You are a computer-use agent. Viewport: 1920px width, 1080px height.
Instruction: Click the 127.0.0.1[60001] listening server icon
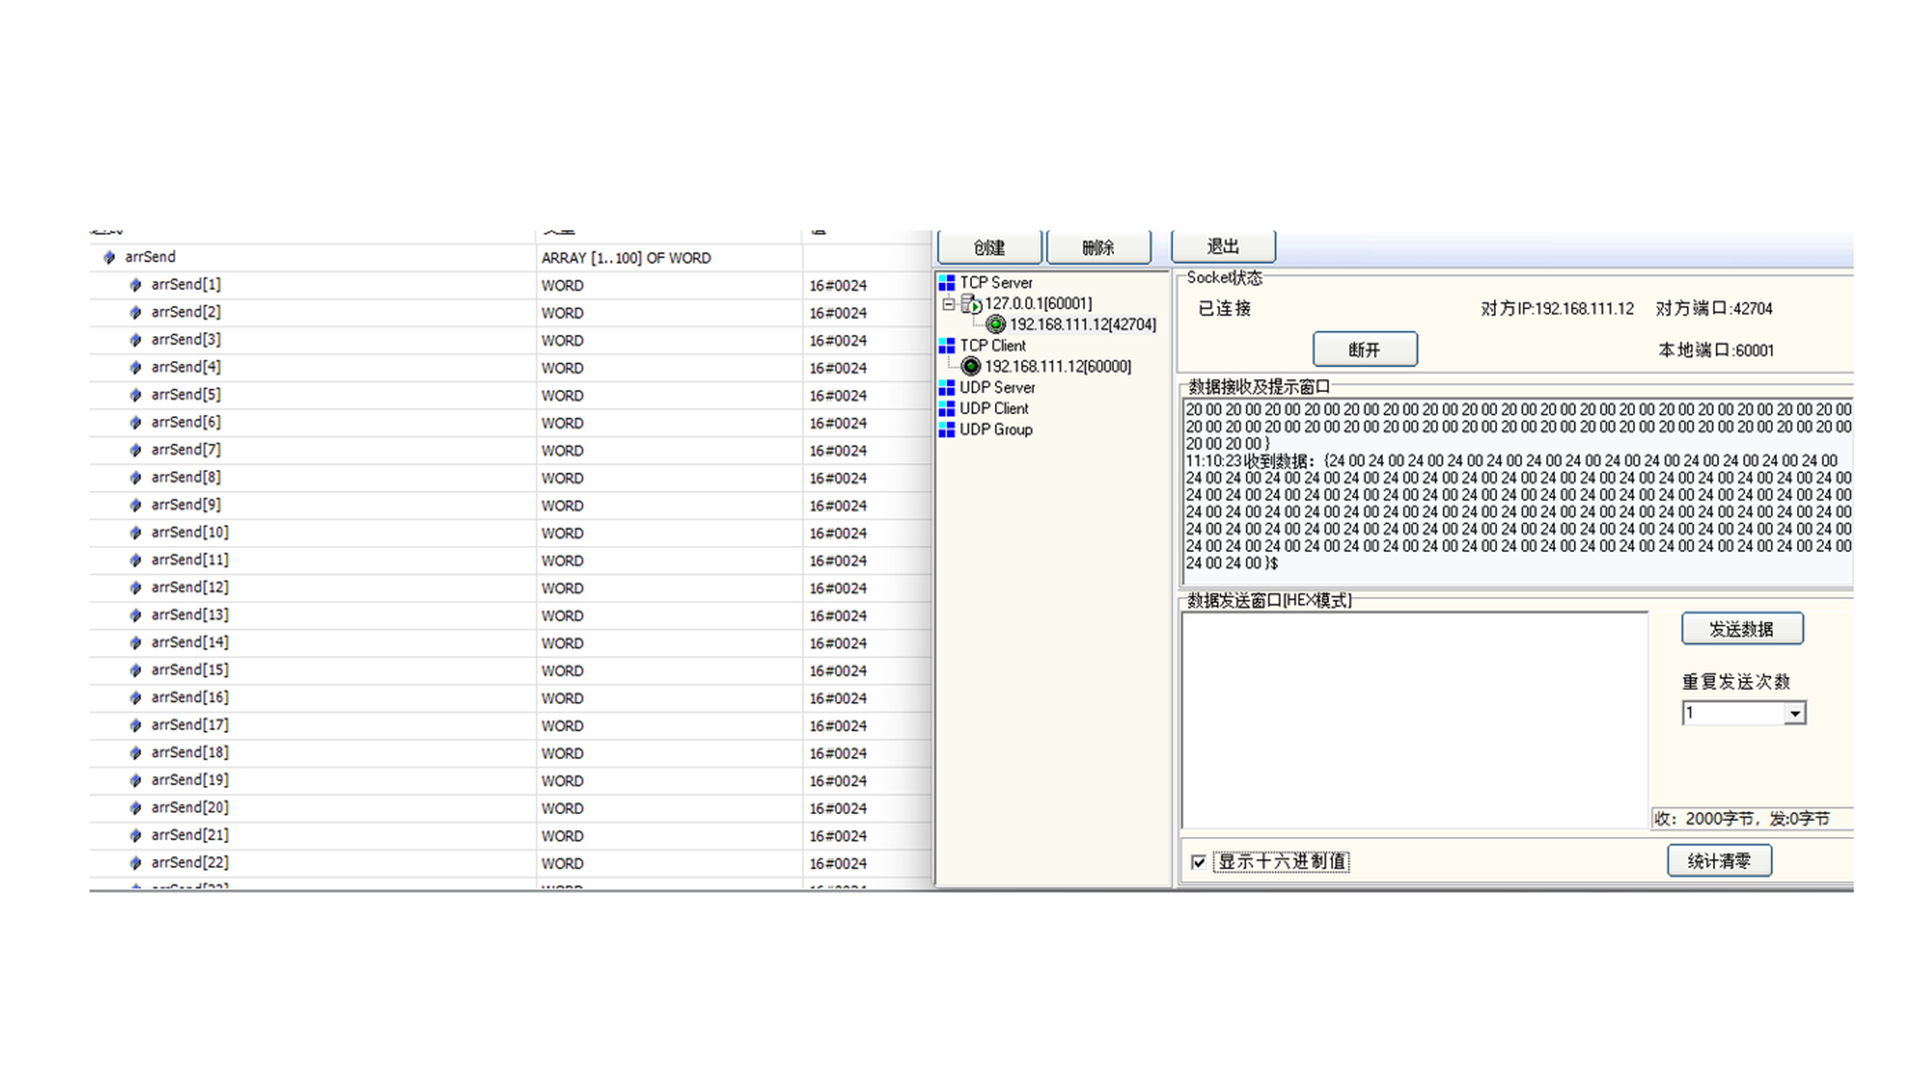pyautogui.click(x=971, y=304)
